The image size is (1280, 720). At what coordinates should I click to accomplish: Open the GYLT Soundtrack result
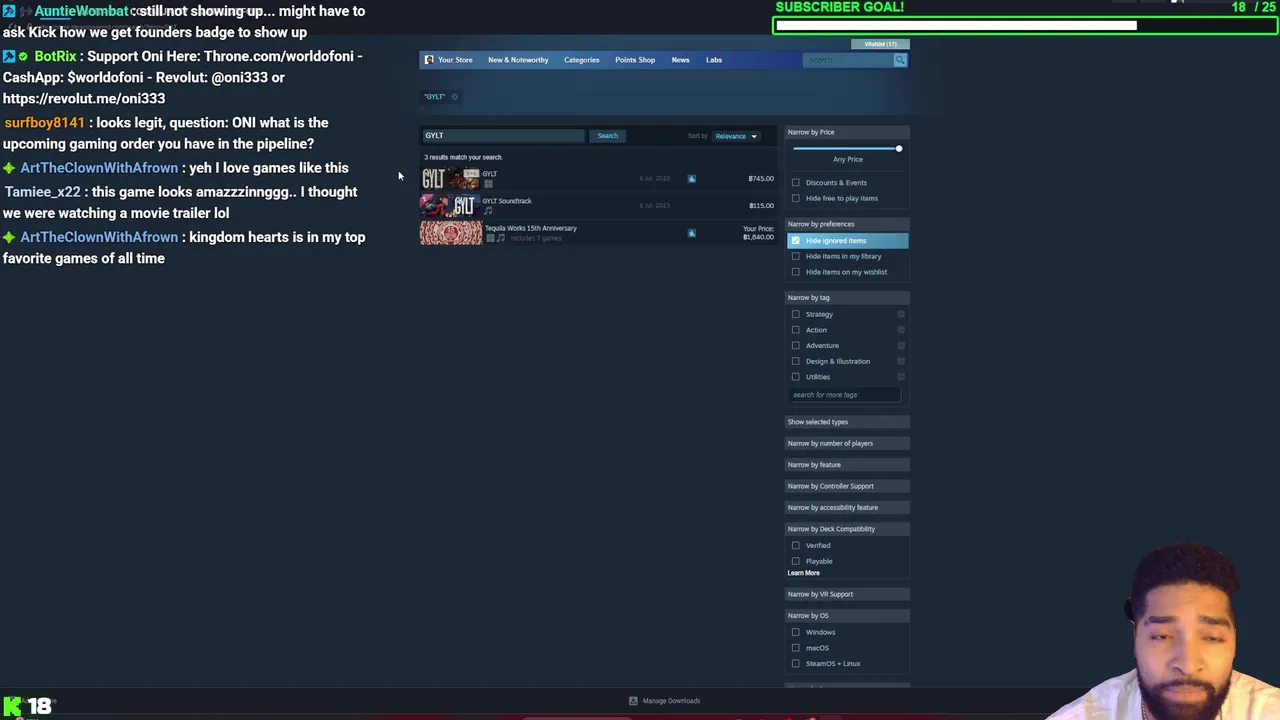tap(597, 206)
